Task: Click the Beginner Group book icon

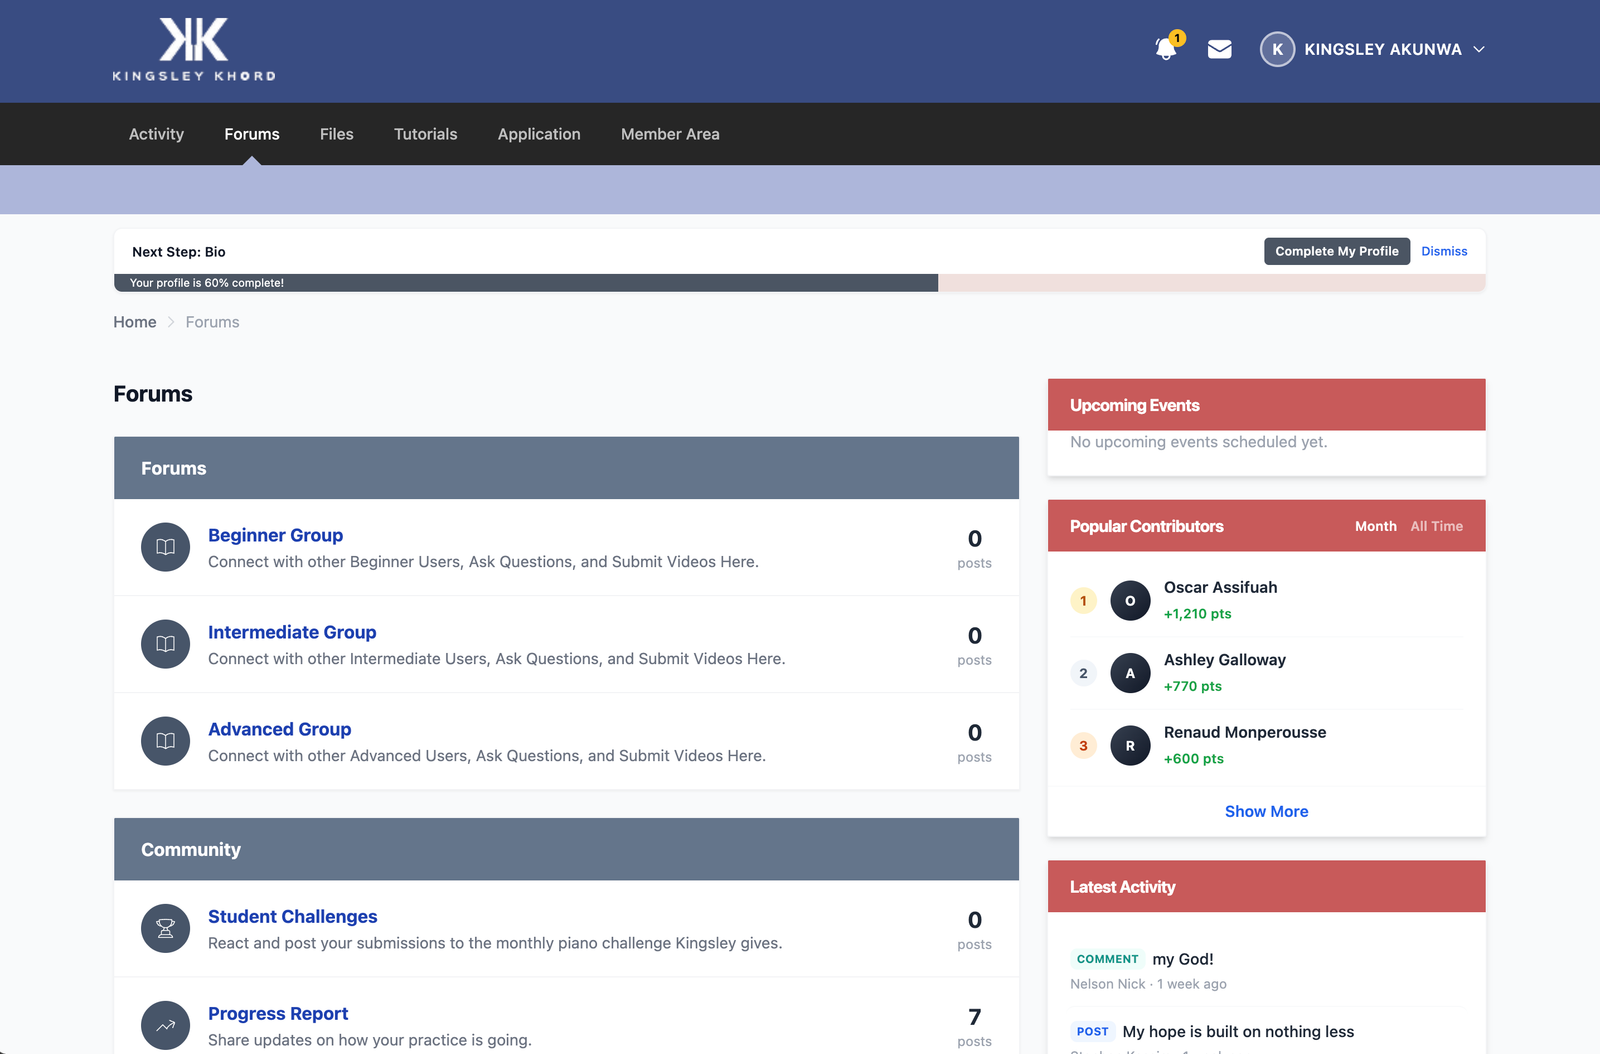Action: [165, 547]
